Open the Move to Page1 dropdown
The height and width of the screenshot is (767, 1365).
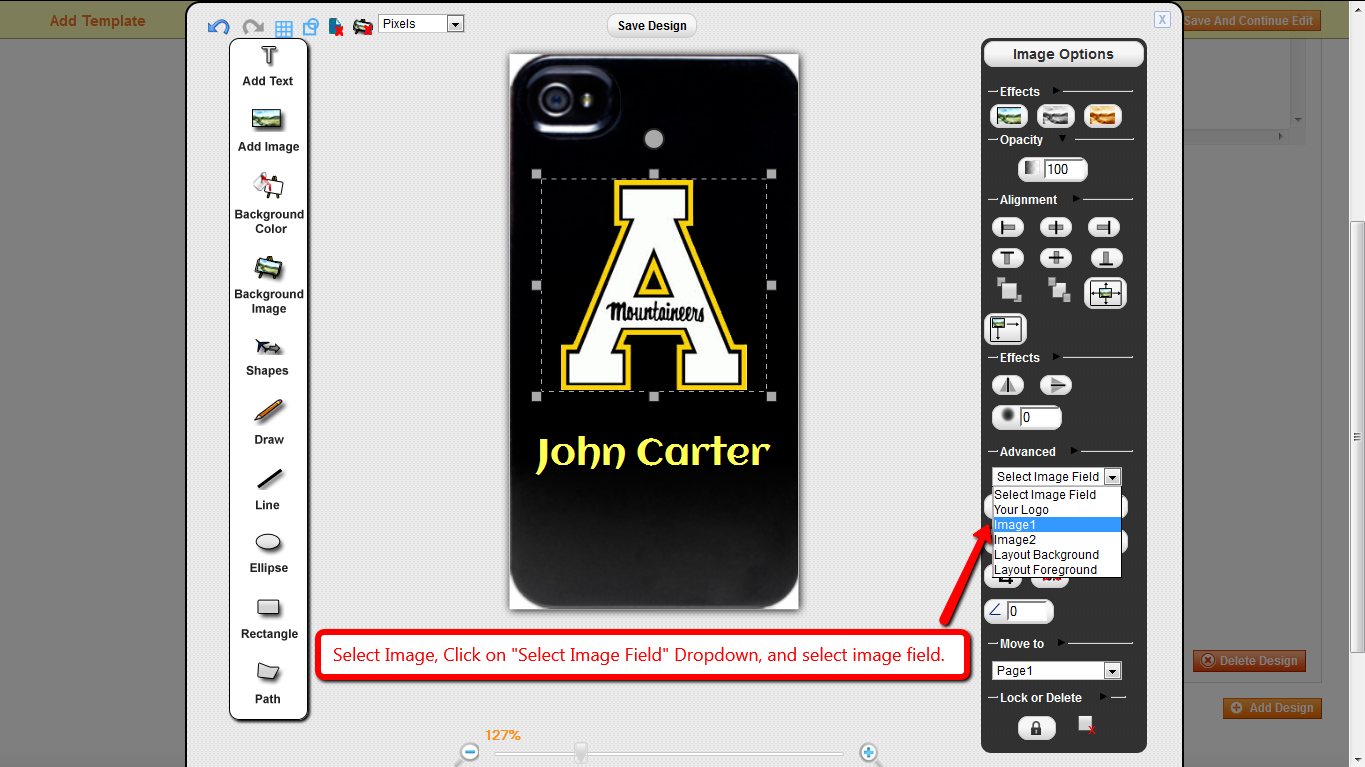click(1057, 671)
